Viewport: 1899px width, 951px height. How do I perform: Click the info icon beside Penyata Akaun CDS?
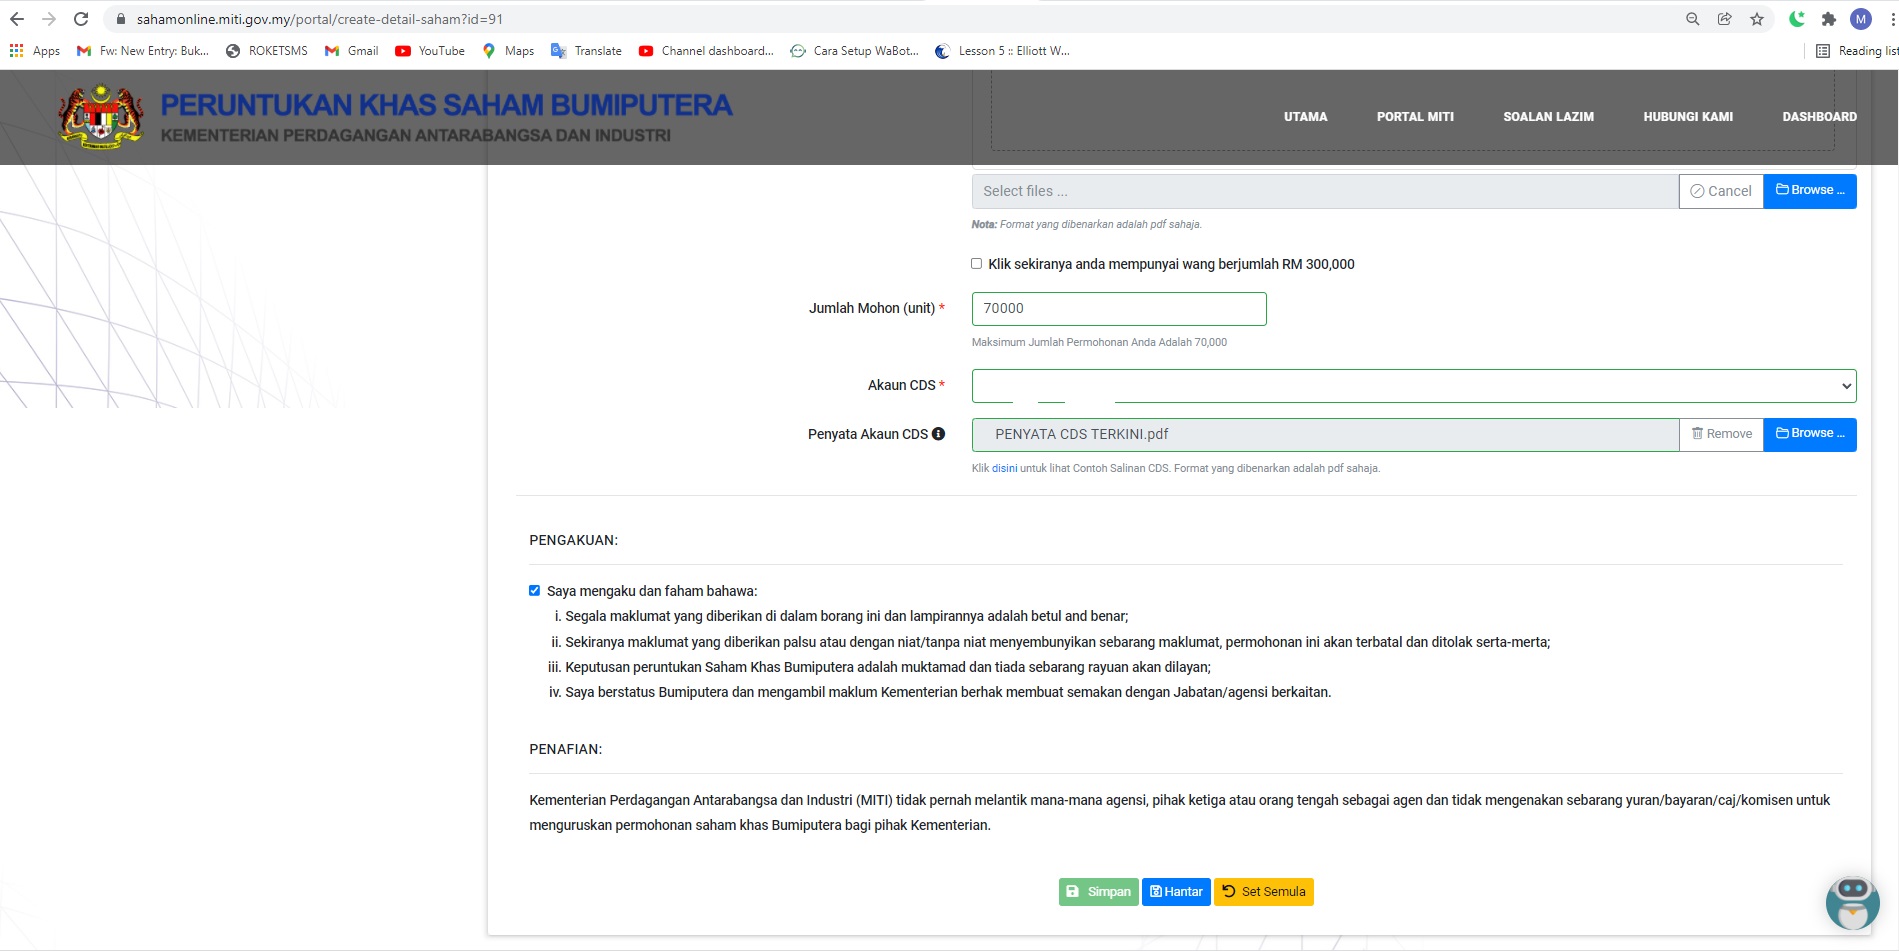(x=938, y=434)
